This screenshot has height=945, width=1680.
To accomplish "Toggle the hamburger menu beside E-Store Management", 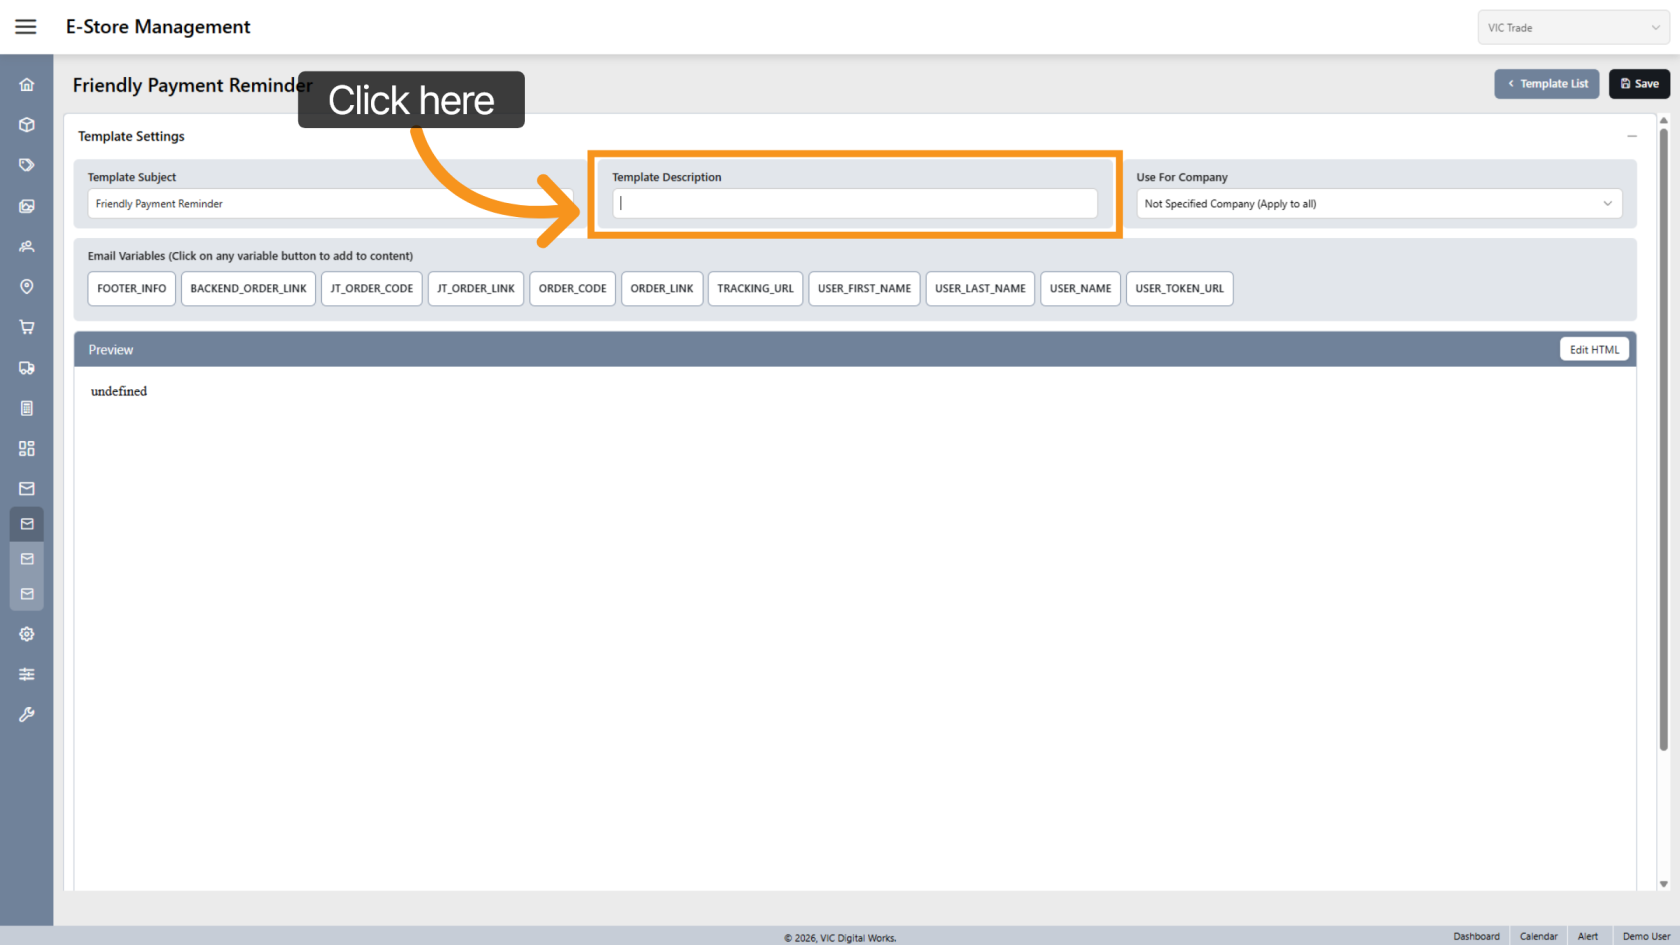I will 26,26.
